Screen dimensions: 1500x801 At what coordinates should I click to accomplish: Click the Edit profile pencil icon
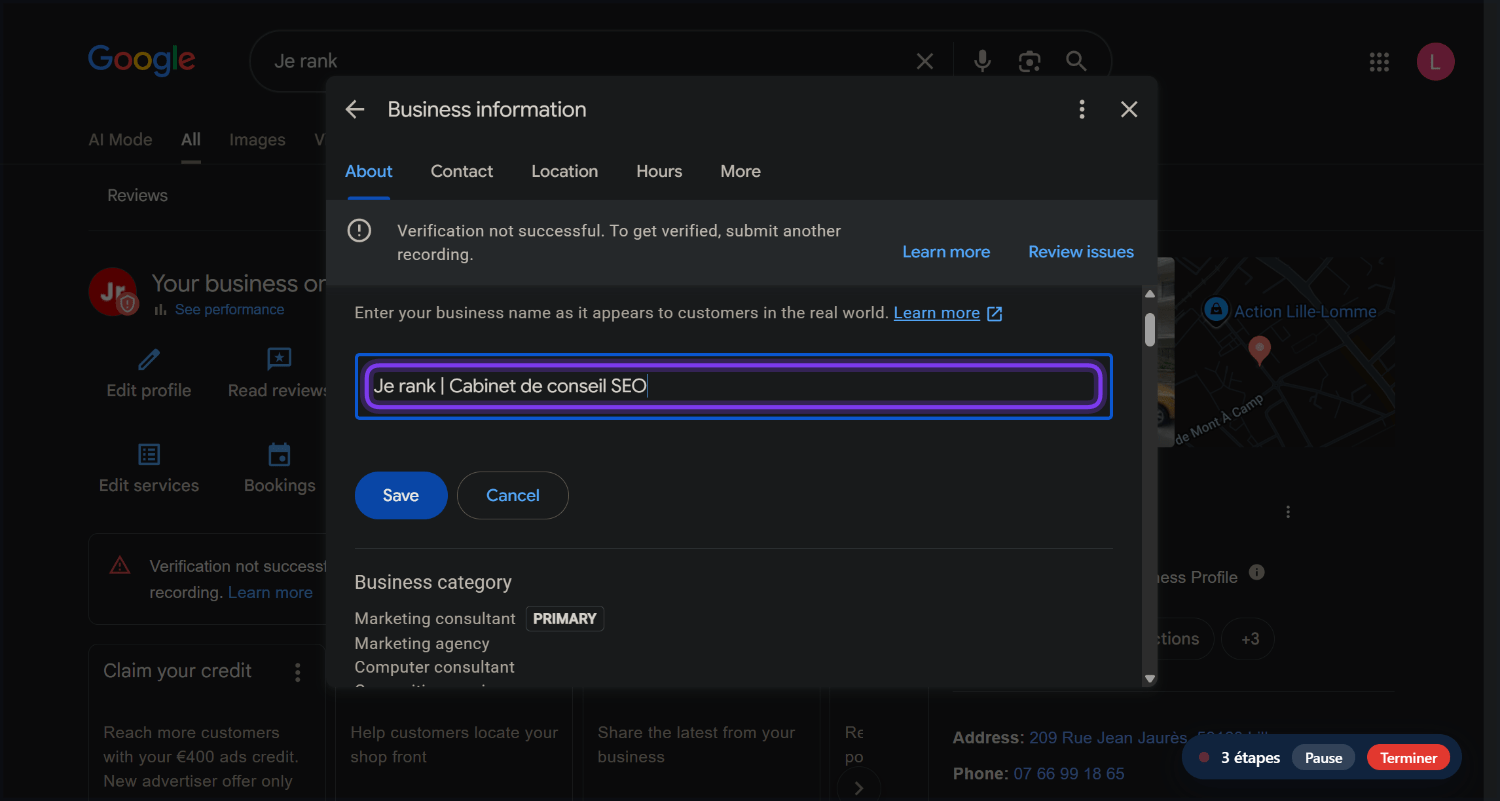pos(149,359)
